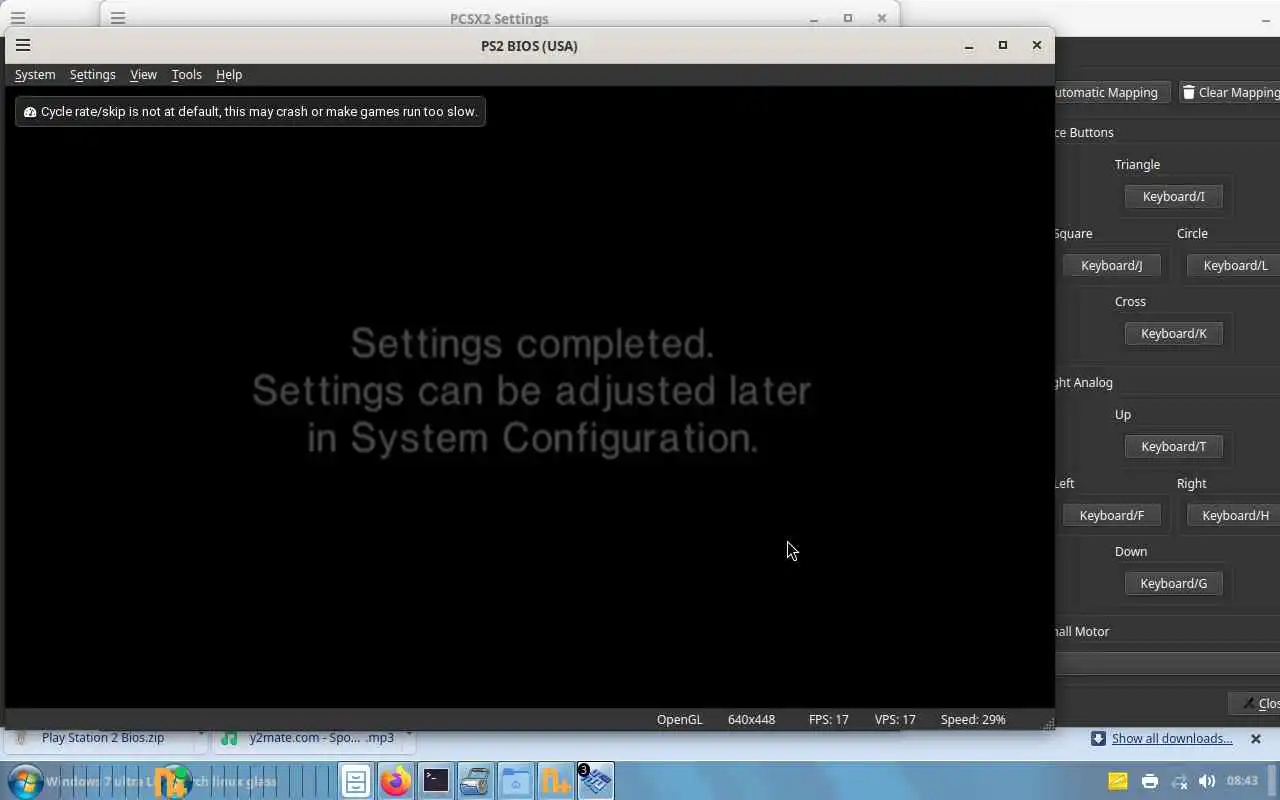Expand options arrow for y2mate mp3 download

tap(409, 736)
